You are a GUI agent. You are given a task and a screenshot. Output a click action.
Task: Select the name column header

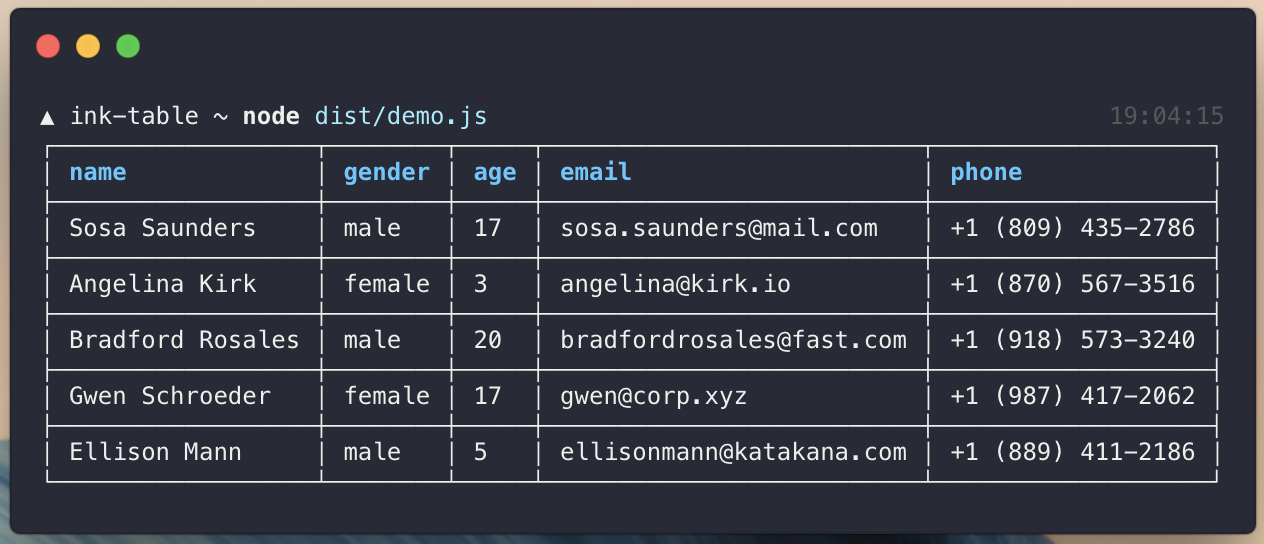[x=98, y=172]
